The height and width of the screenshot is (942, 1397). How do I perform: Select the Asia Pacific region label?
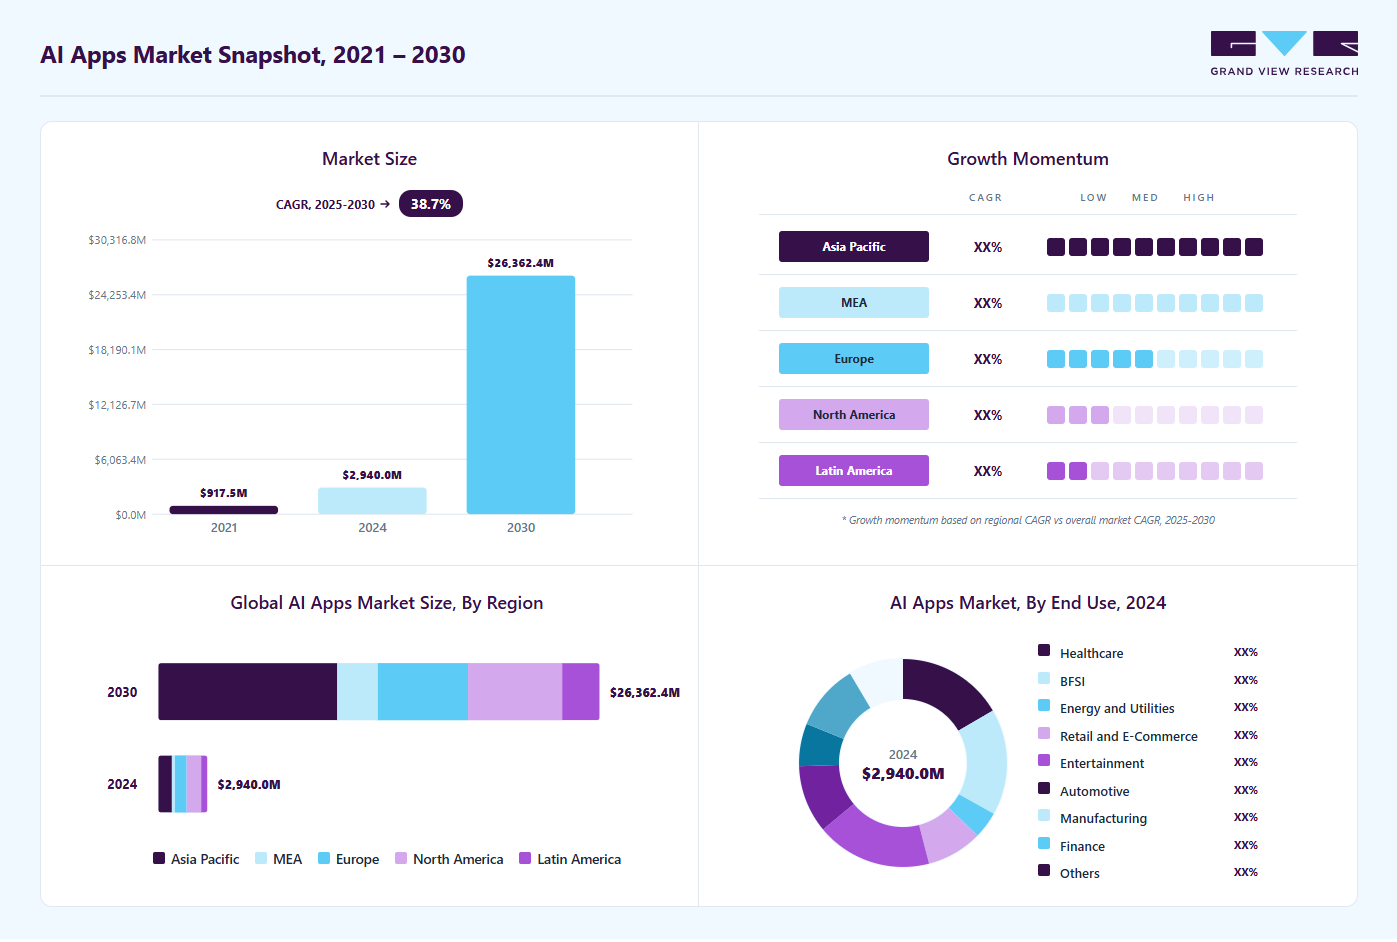click(x=854, y=247)
